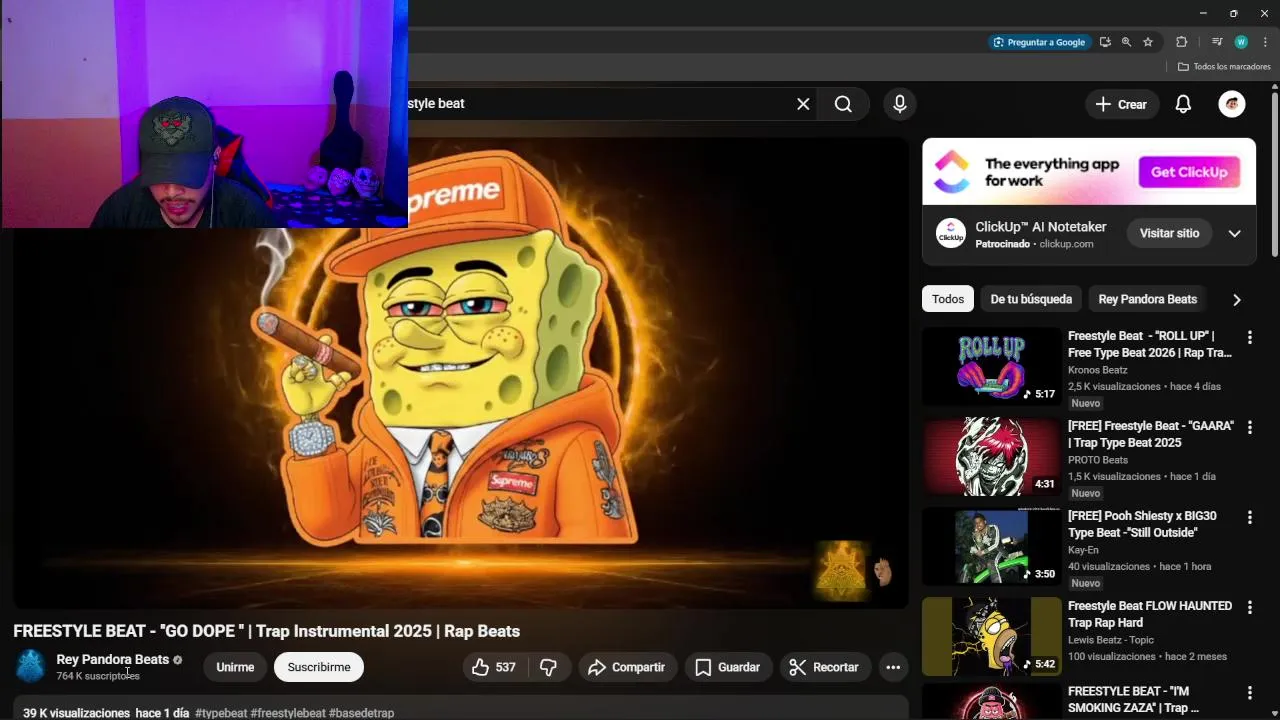Open FLOW HAUNTED beat thumbnail
This screenshot has width=1280, height=720.
[991, 636]
